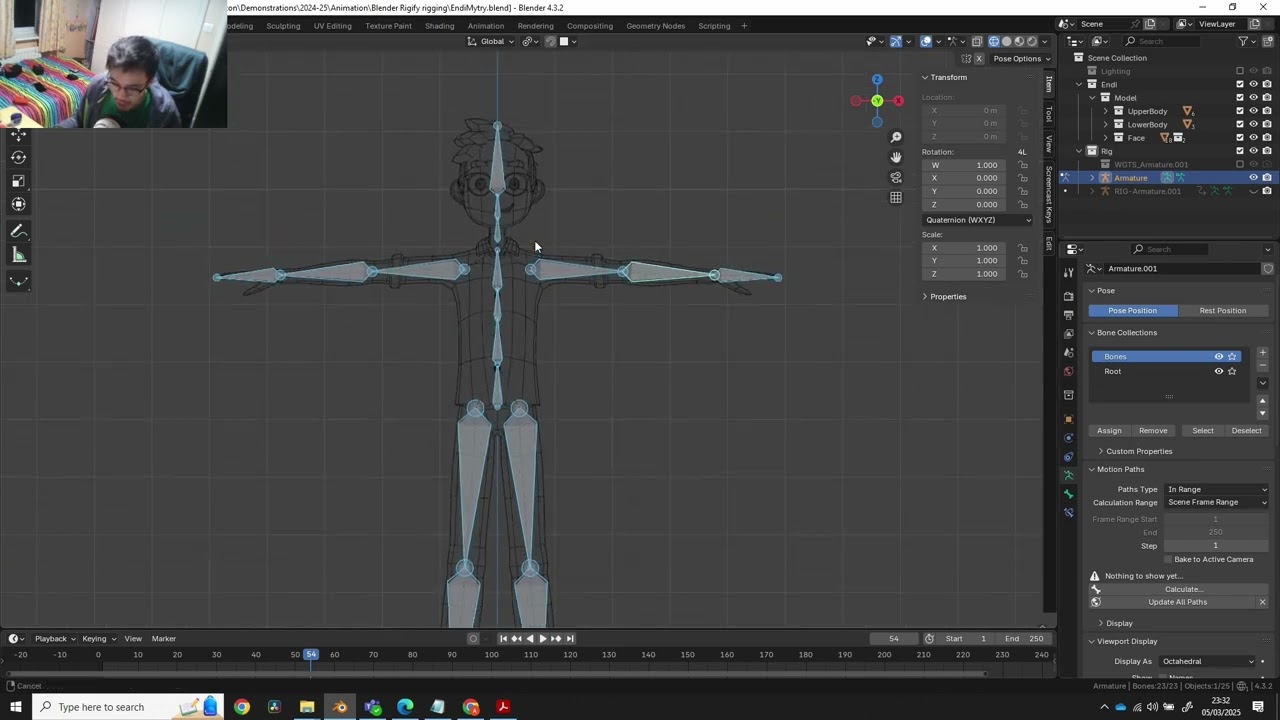Select the Transform tool in viewport toolbar
This screenshot has width=1280, height=720.
pos(18,204)
